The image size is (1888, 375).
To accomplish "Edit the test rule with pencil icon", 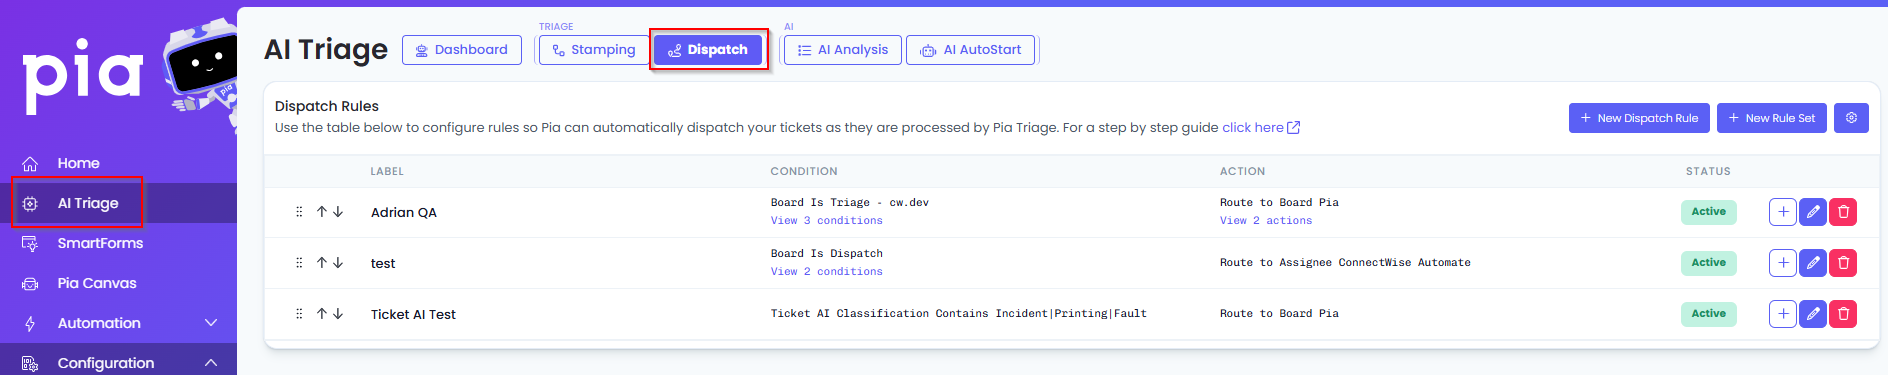I will tap(1813, 263).
